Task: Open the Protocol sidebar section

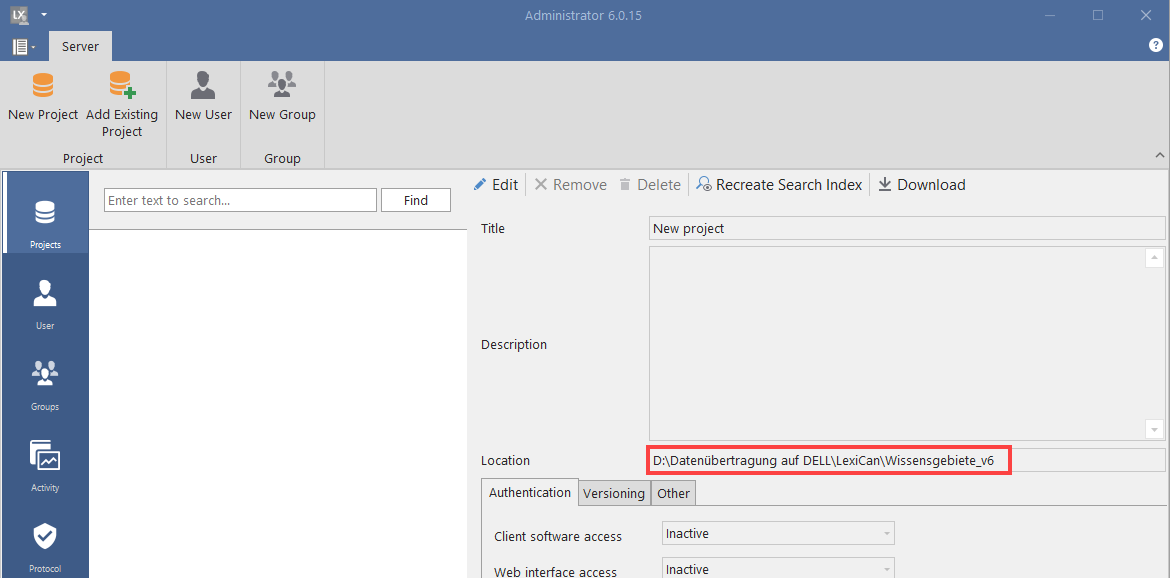Action: point(45,544)
